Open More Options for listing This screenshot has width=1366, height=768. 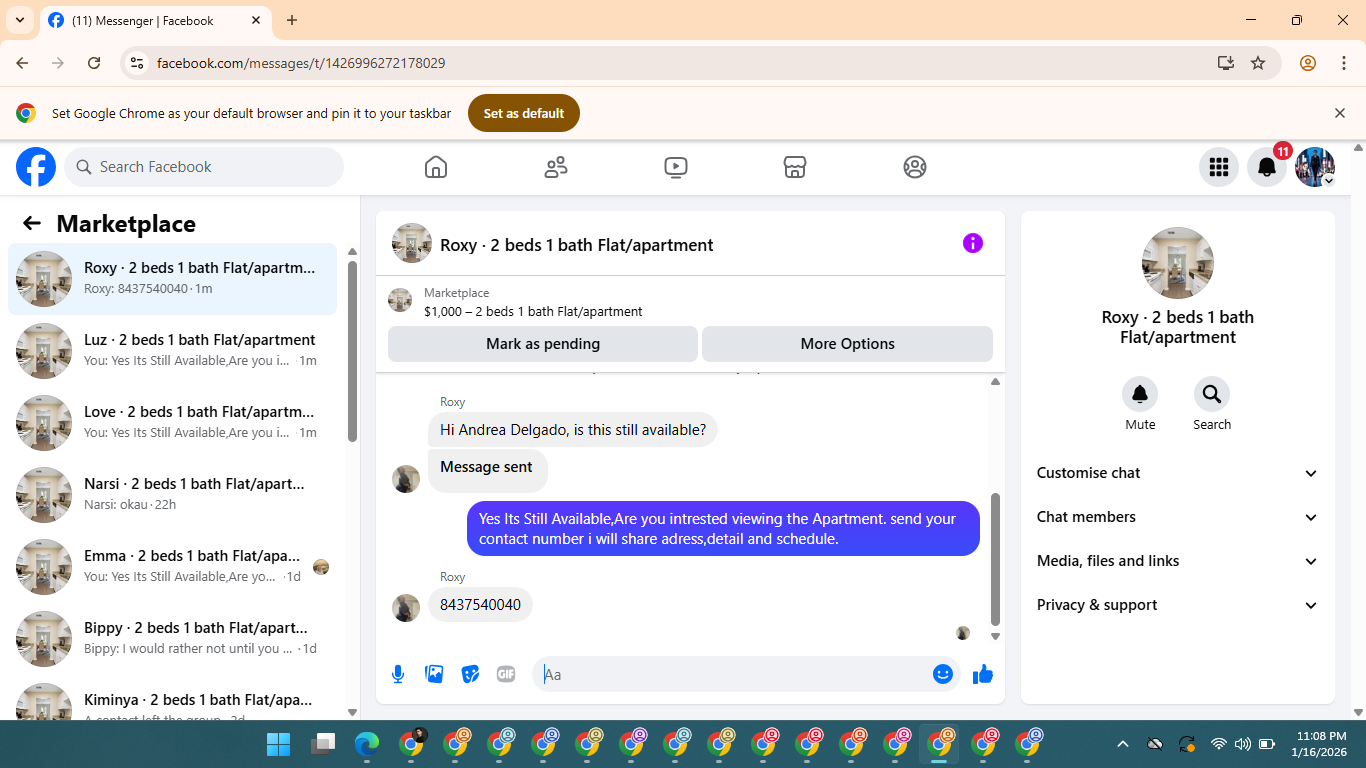click(847, 344)
